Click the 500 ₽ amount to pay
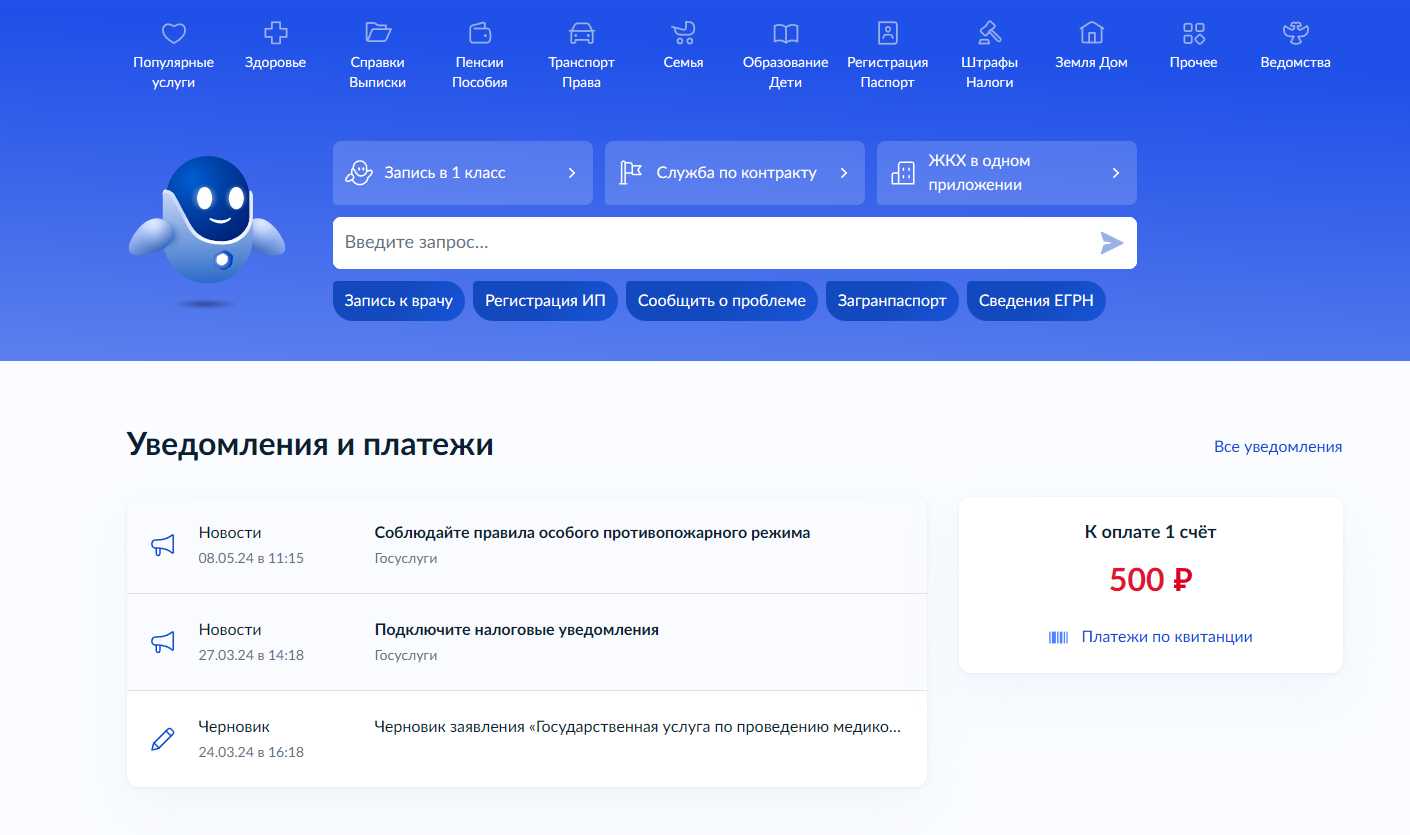The image size is (1410, 835). pyautogui.click(x=1151, y=580)
